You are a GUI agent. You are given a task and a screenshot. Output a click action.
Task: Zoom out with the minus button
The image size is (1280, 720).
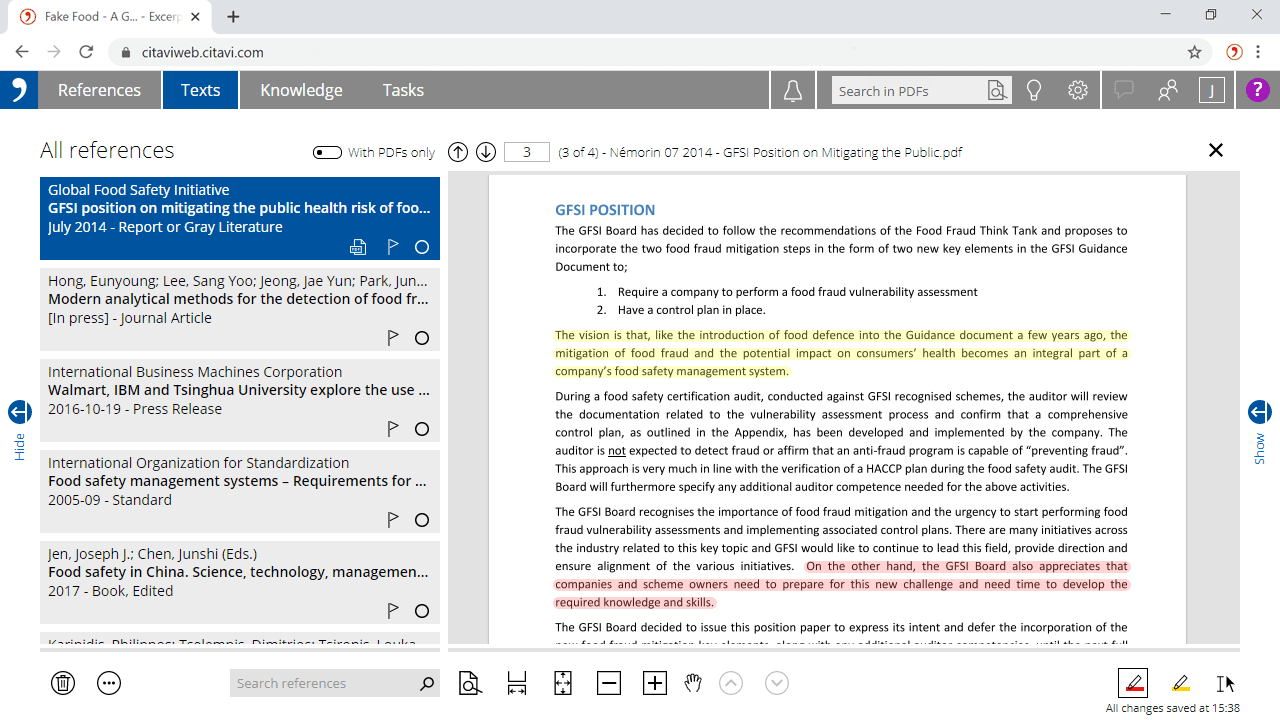pyautogui.click(x=609, y=683)
